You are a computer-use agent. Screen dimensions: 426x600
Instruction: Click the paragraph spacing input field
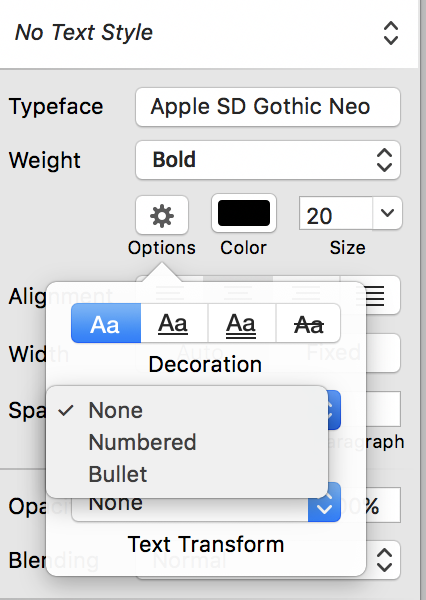pyautogui.click(x=383, y=409)
